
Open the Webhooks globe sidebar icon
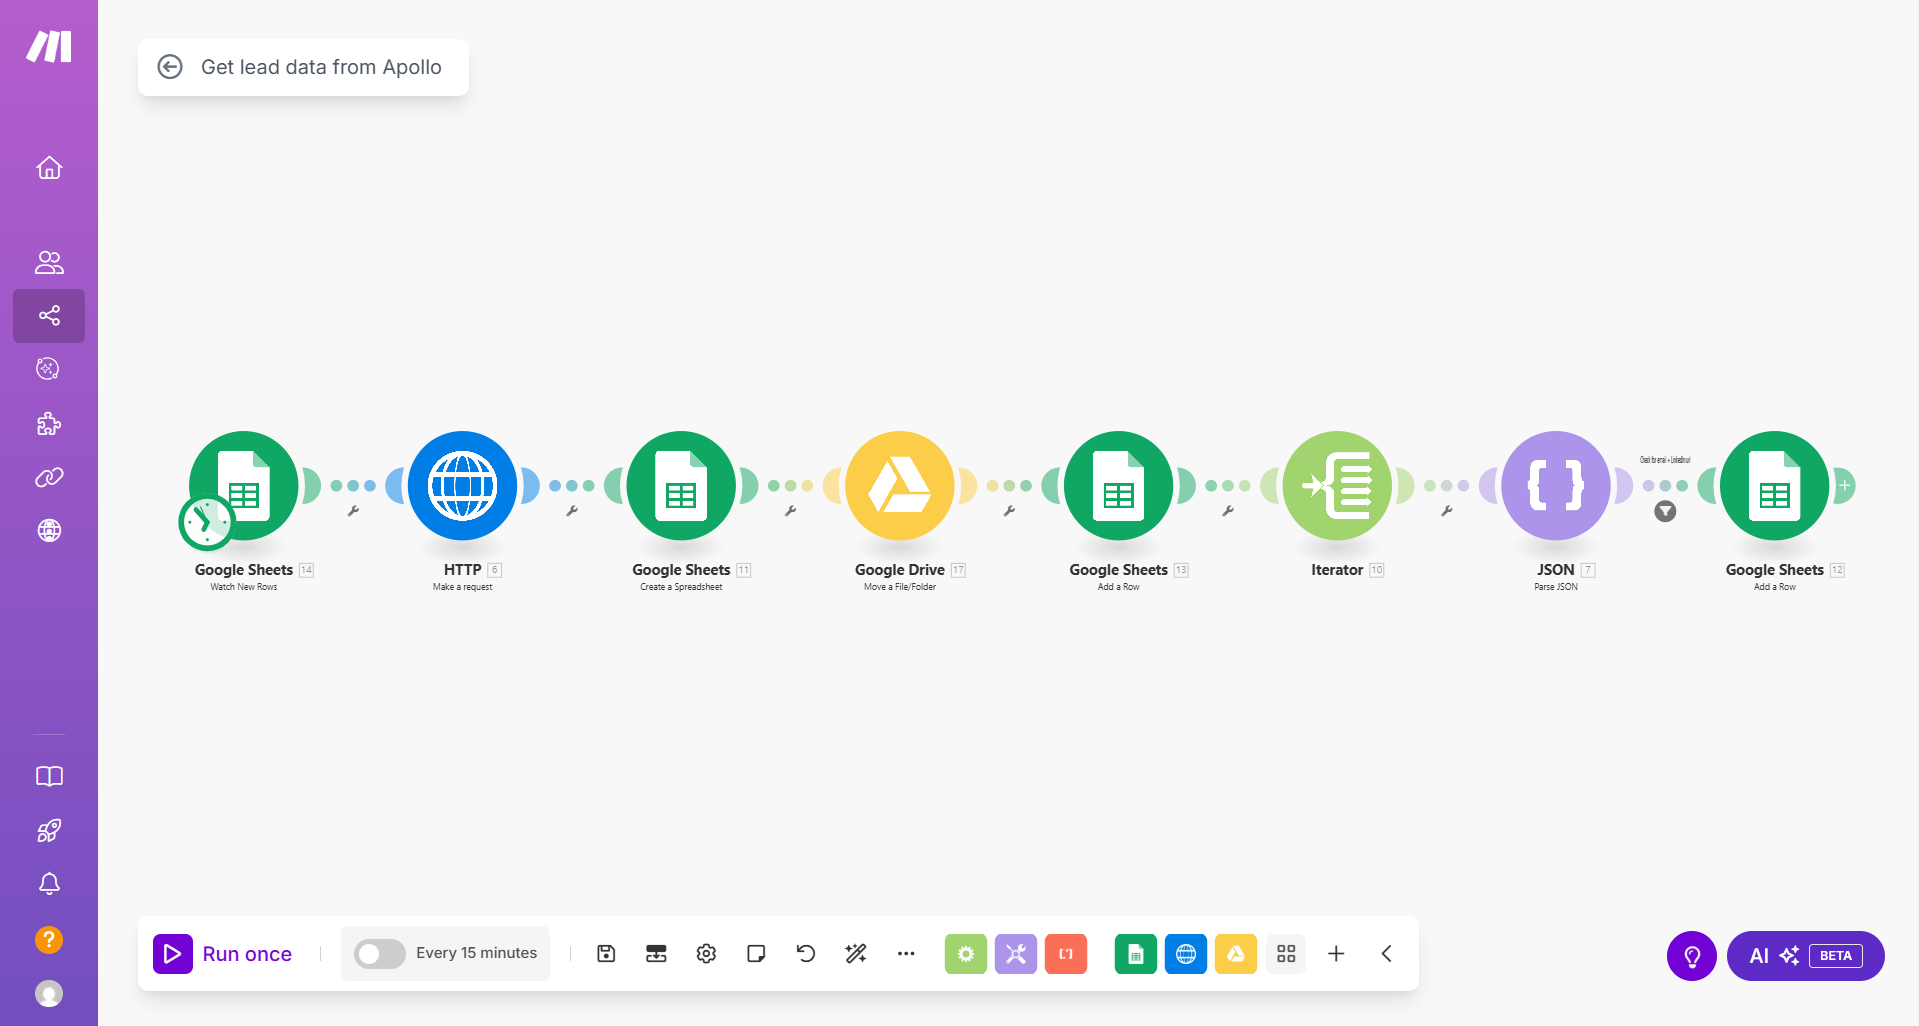click(x=49, y=531)
